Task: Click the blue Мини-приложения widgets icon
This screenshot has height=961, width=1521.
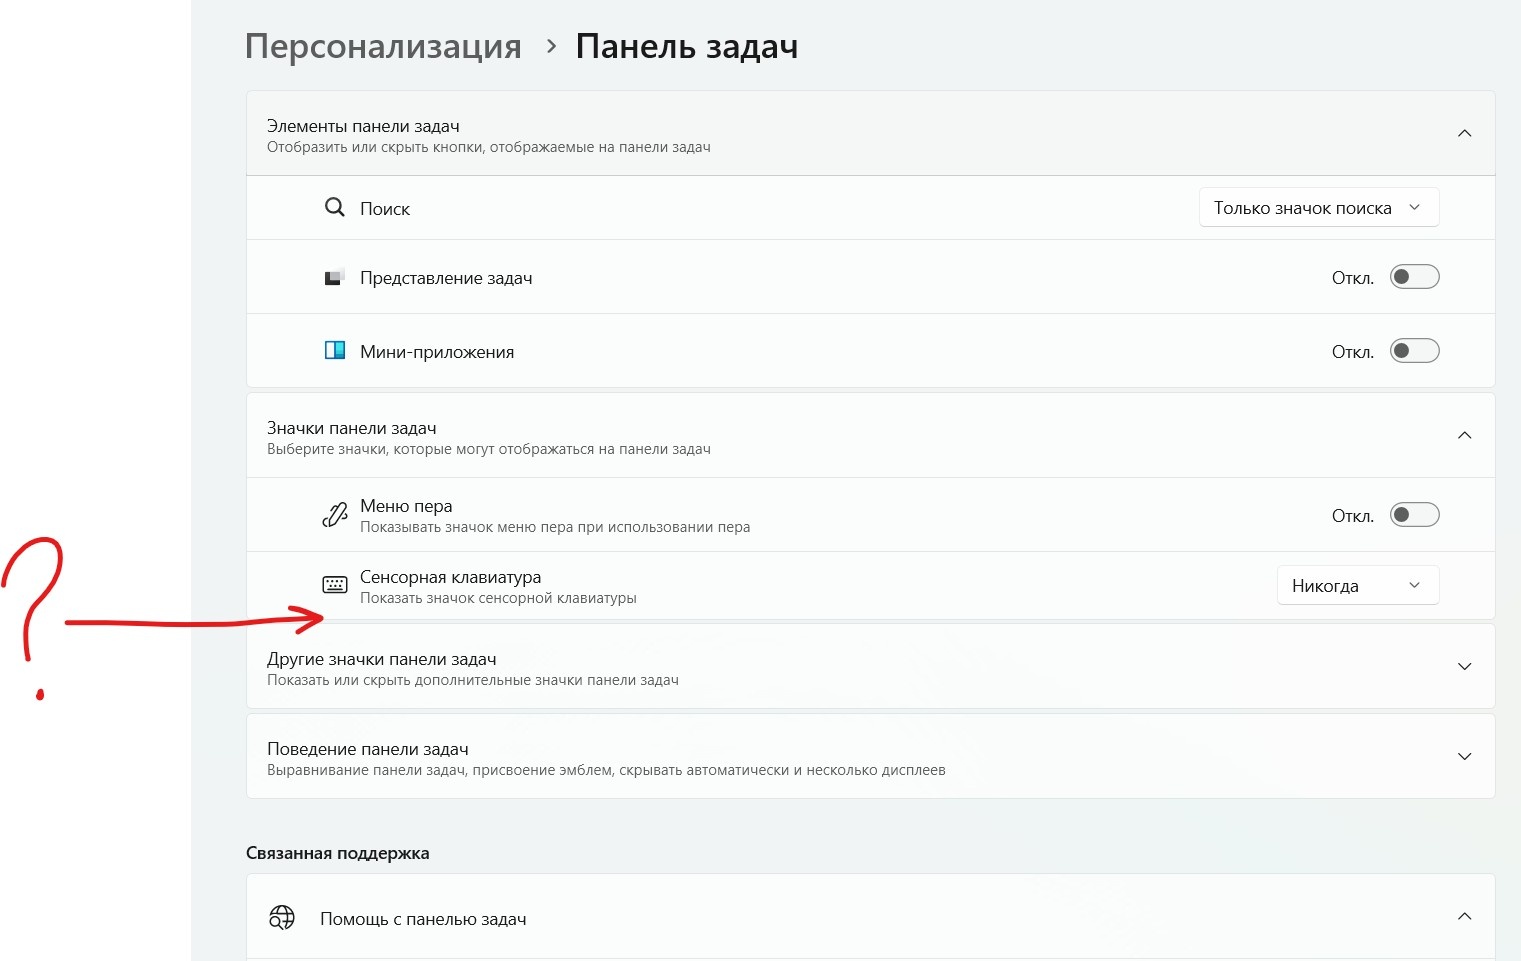Action: point(335,351)
